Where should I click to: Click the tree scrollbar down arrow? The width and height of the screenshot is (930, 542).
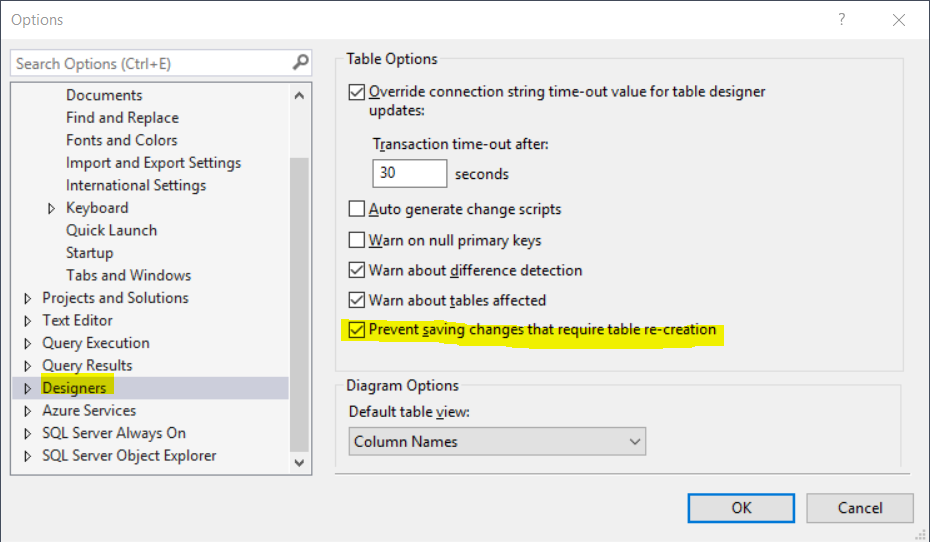pyautogui.click(x=299, y=462)
